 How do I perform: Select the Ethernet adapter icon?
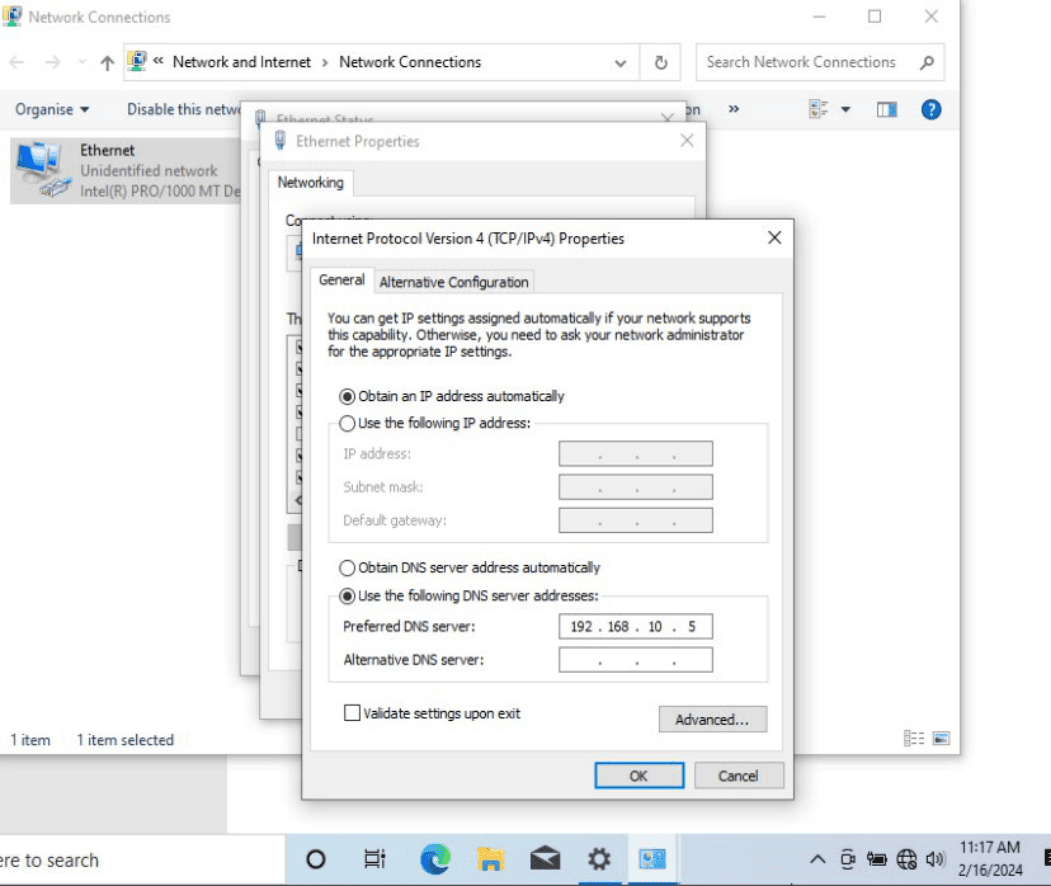[x=43, y=170]
